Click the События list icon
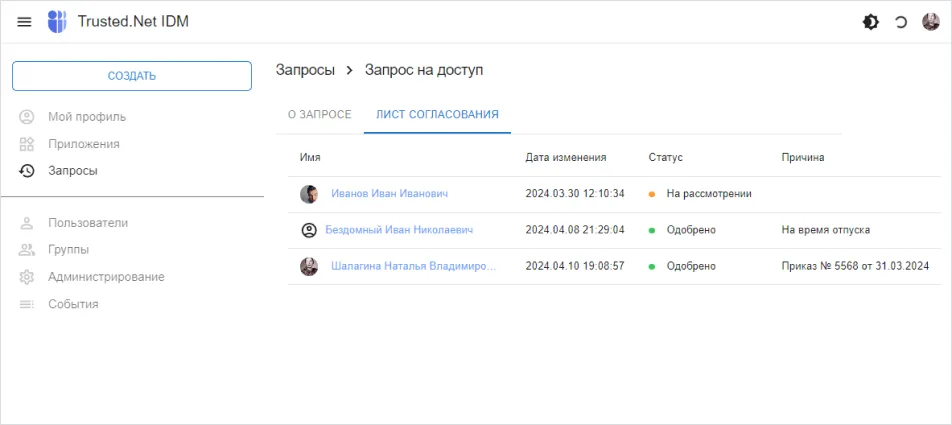 tap(28, 304)
